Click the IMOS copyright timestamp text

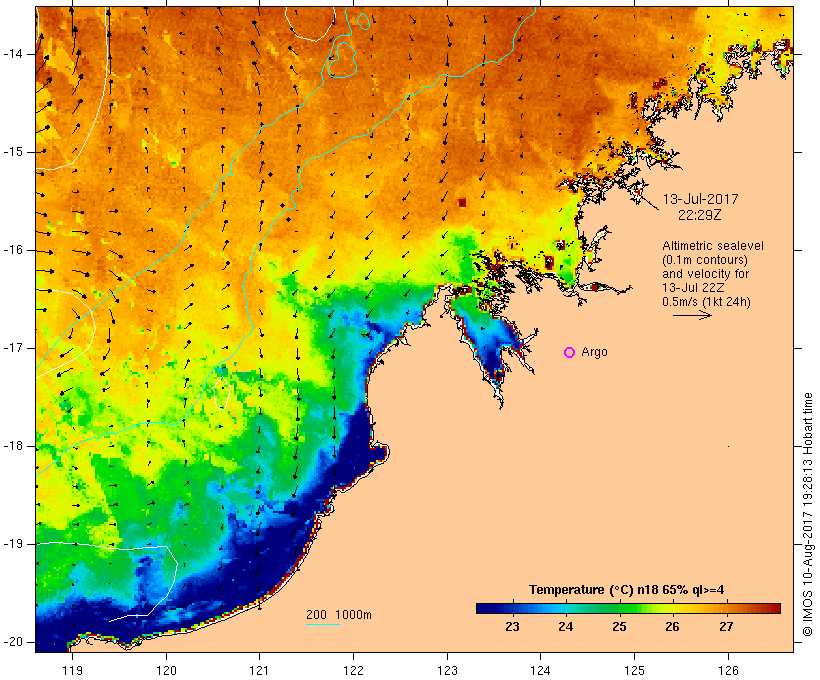click(x=808, y=515)
